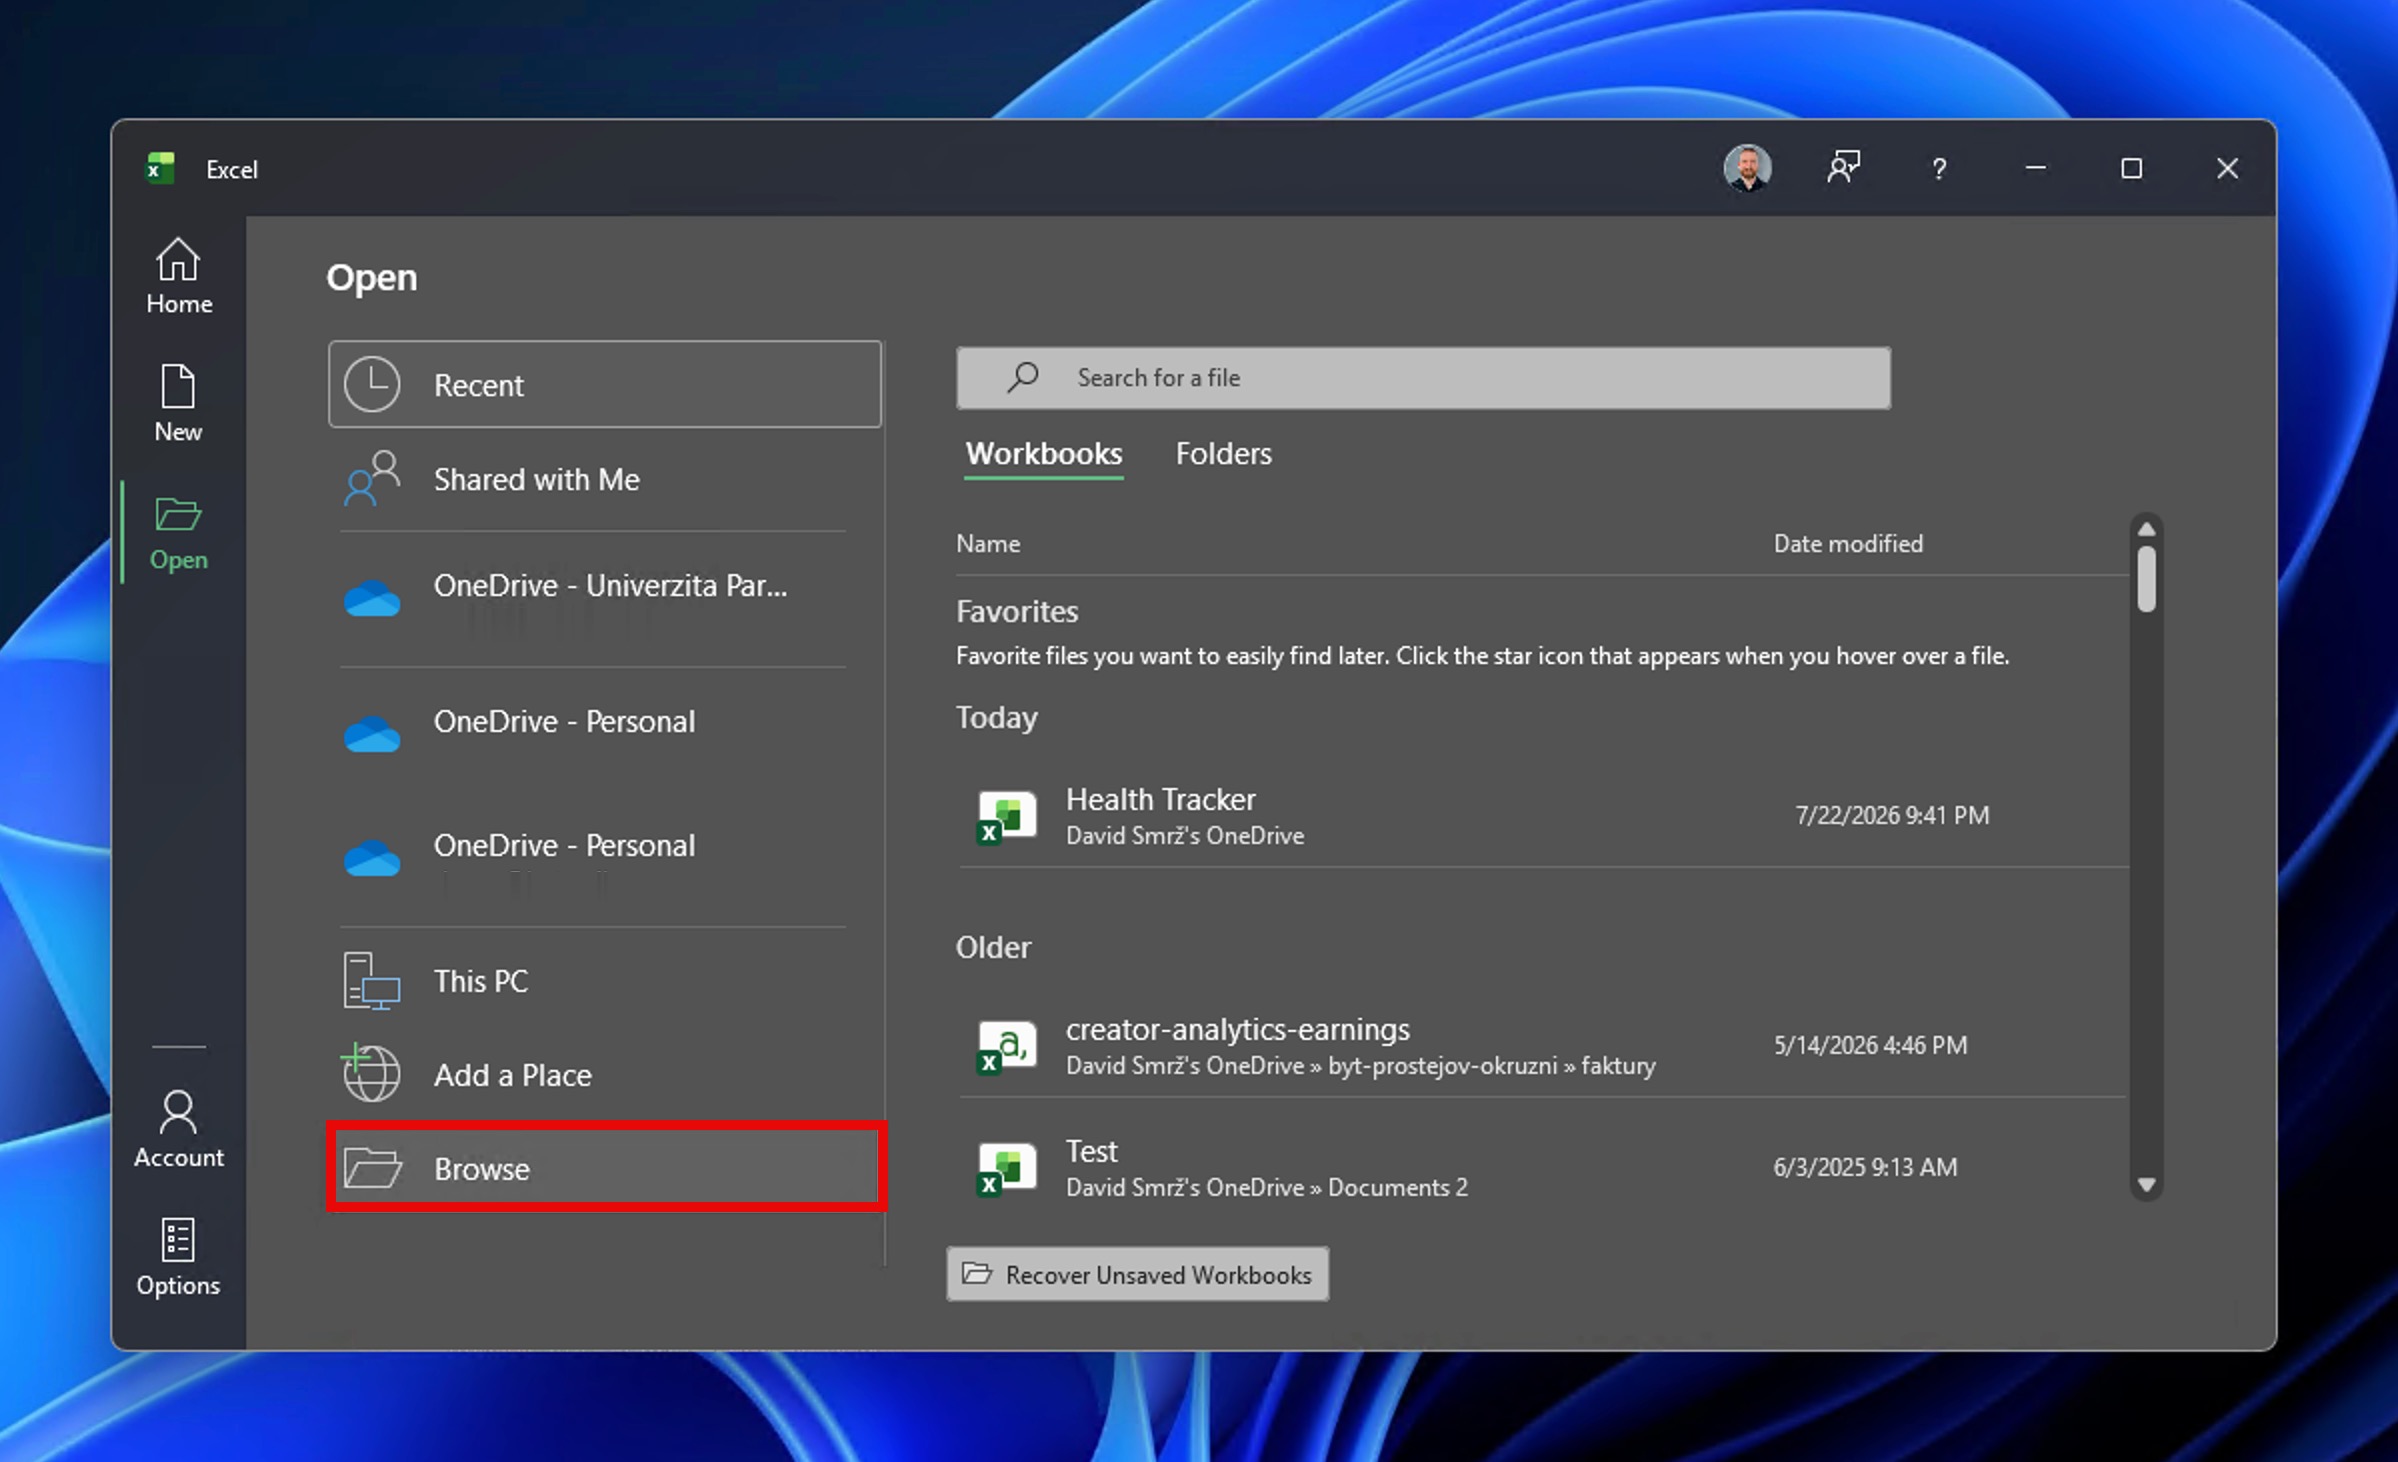Click the Test workbook file icon

point(1006,1168)
